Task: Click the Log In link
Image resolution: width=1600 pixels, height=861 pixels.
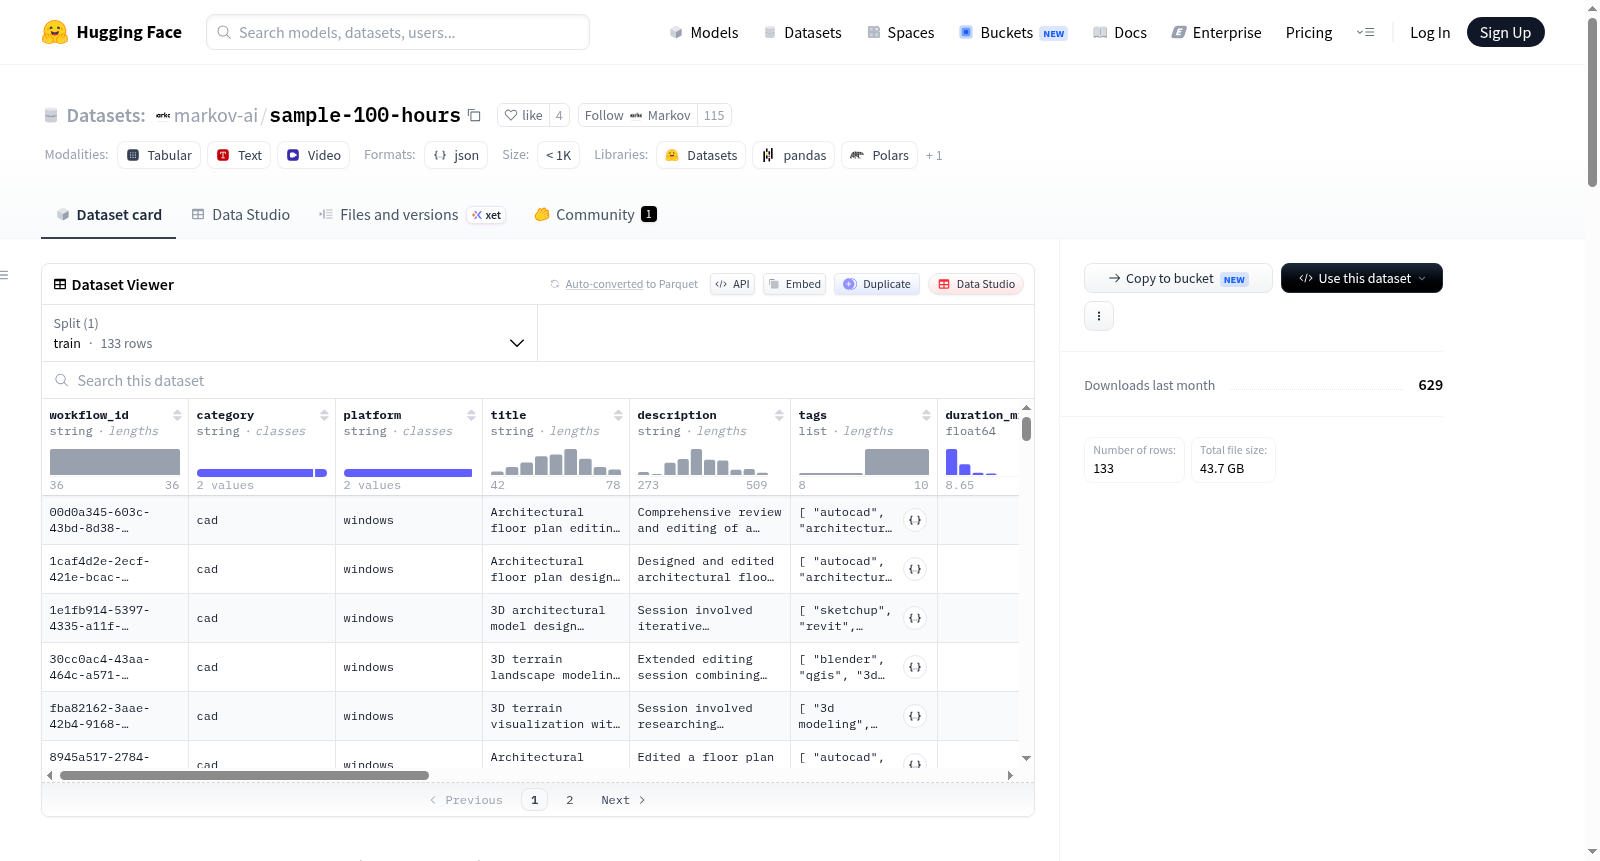Action: (x=1430, y=32)
